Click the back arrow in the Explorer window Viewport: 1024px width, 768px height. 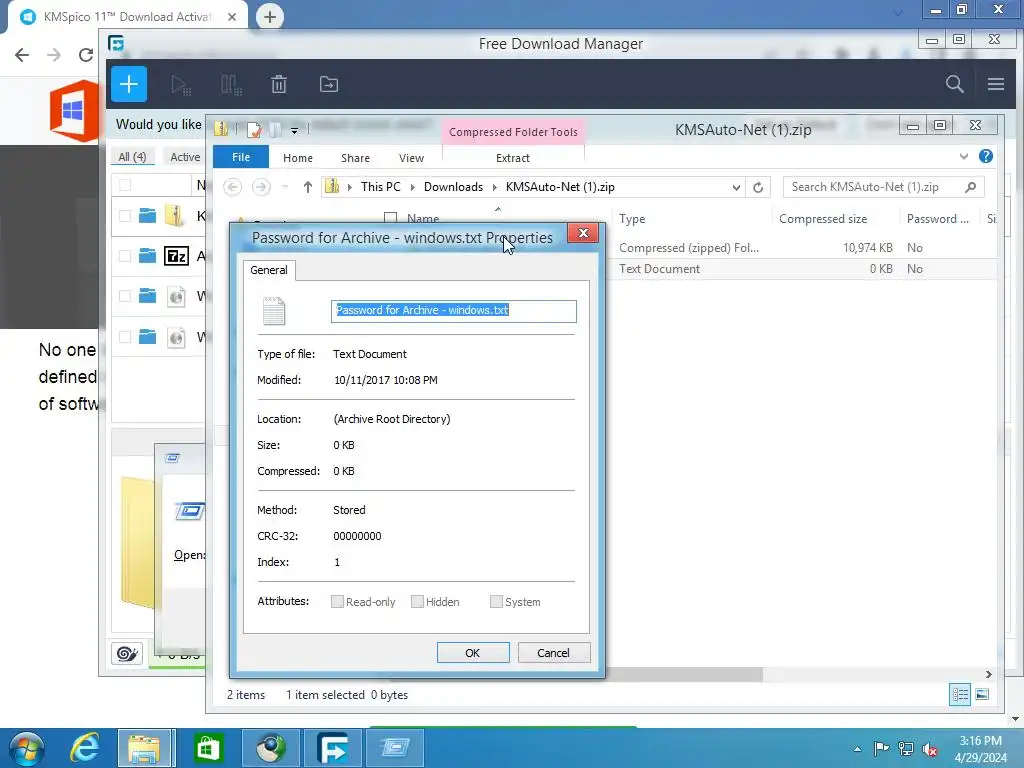click(x=232, y=187)
